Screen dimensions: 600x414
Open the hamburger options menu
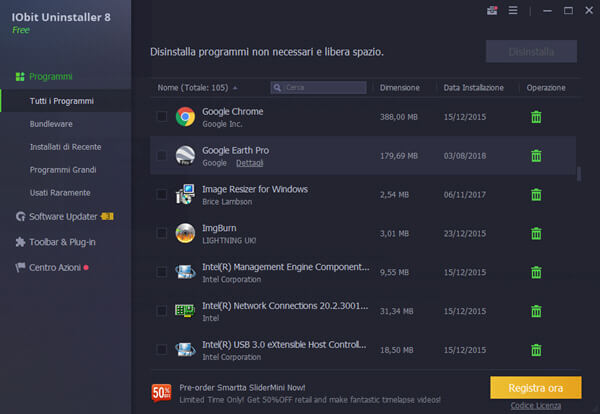513,10
